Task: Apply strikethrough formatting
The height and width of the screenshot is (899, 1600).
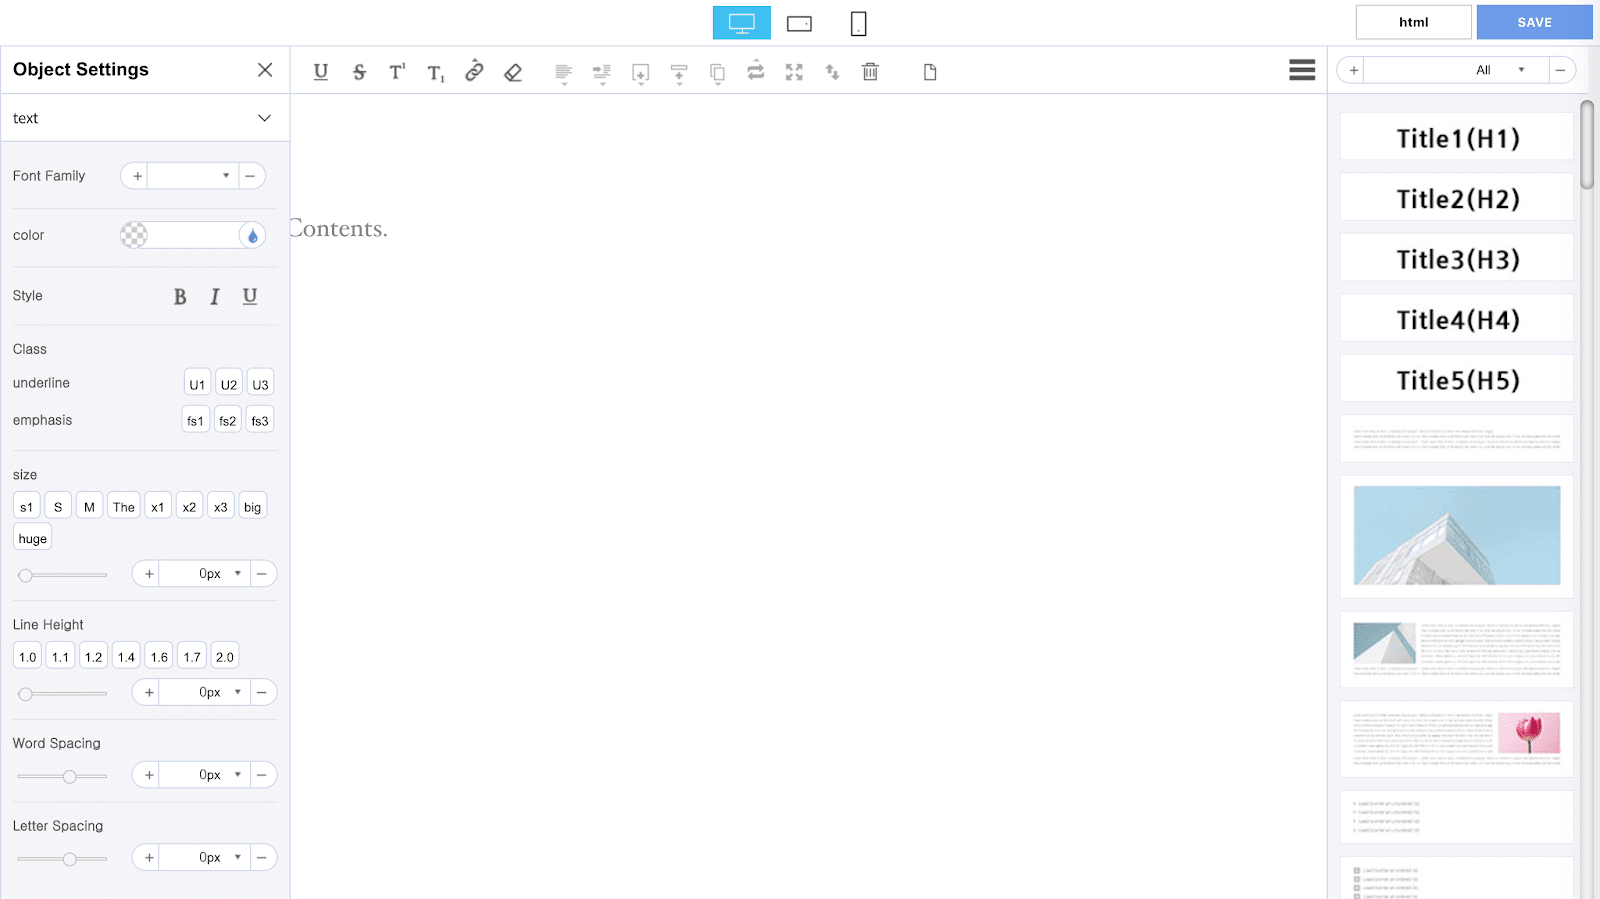Action: click(x=360, y=72)
